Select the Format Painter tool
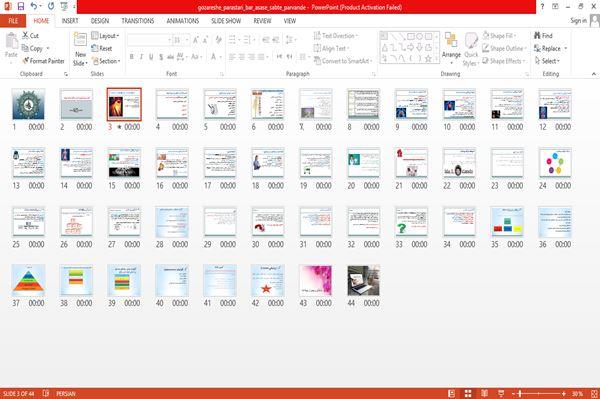 pyautogui.click(x=43, y=61)
